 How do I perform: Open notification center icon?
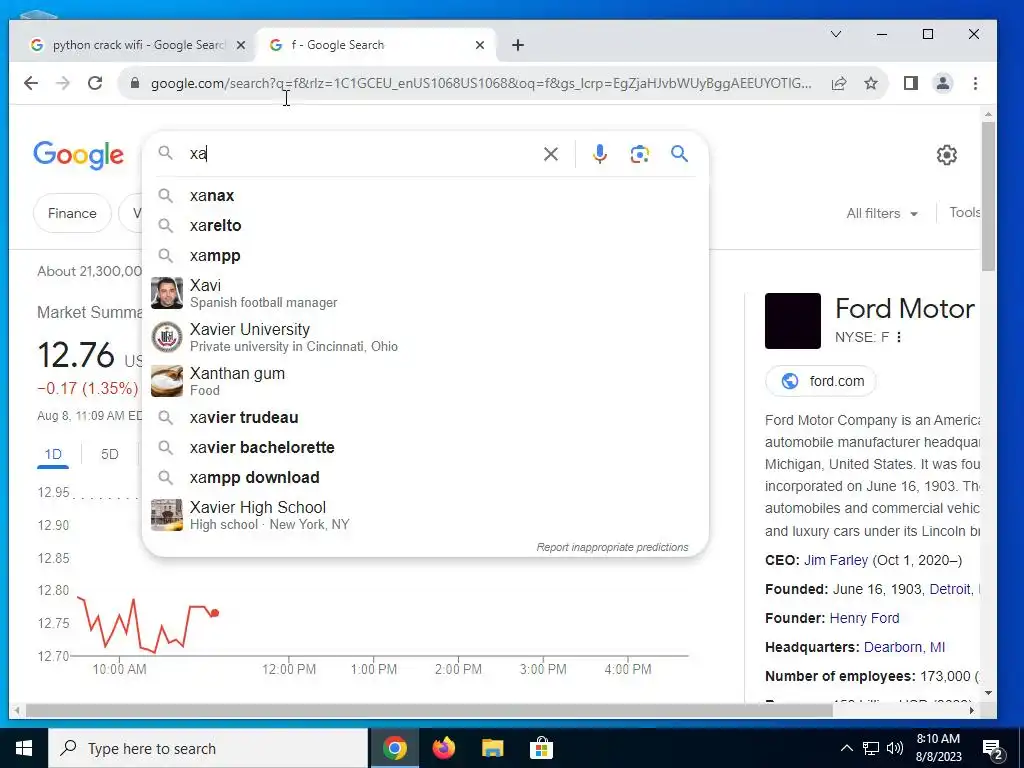pyautogui.click(x=993, y=750)
